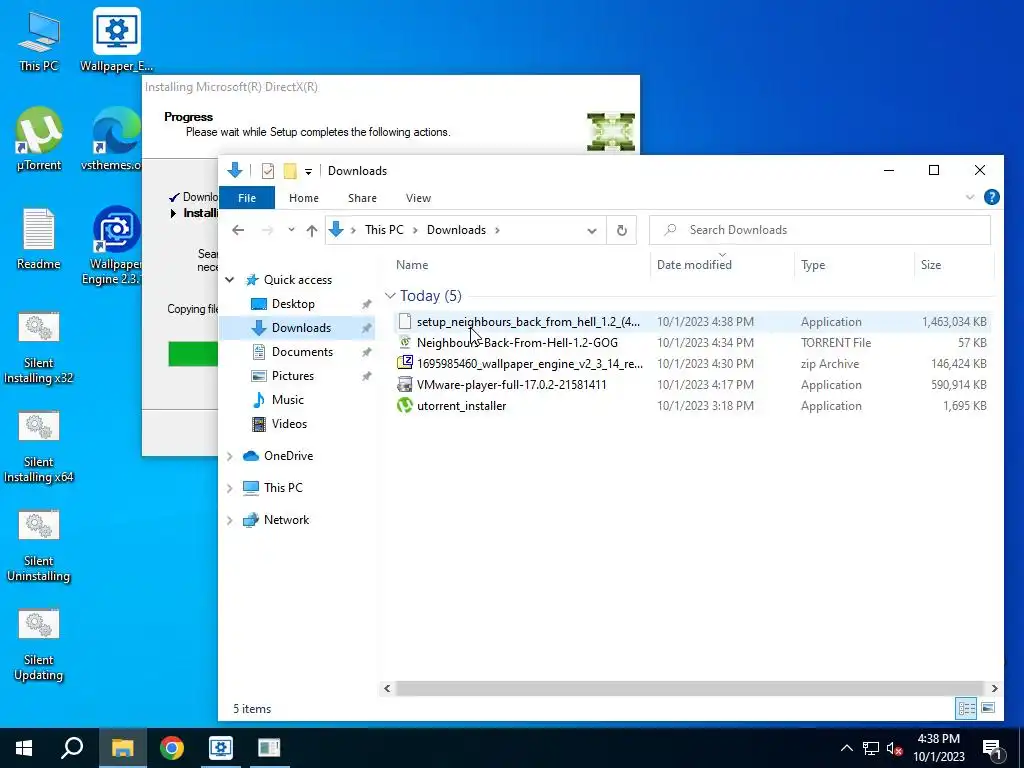Collapse the Quick access tree node
This screenshot has height=768, width=1024.
pyautogui.click(x=230, y=280)
